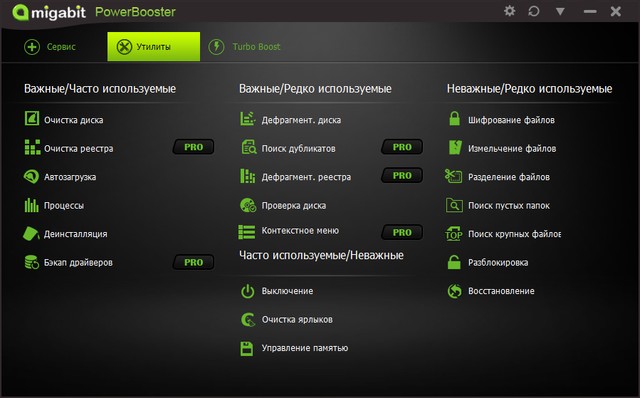The width and height of the screenshot is (640, 398).
Task: Click PRO badge next to Контекстное меню
Action: coord(402,232)
